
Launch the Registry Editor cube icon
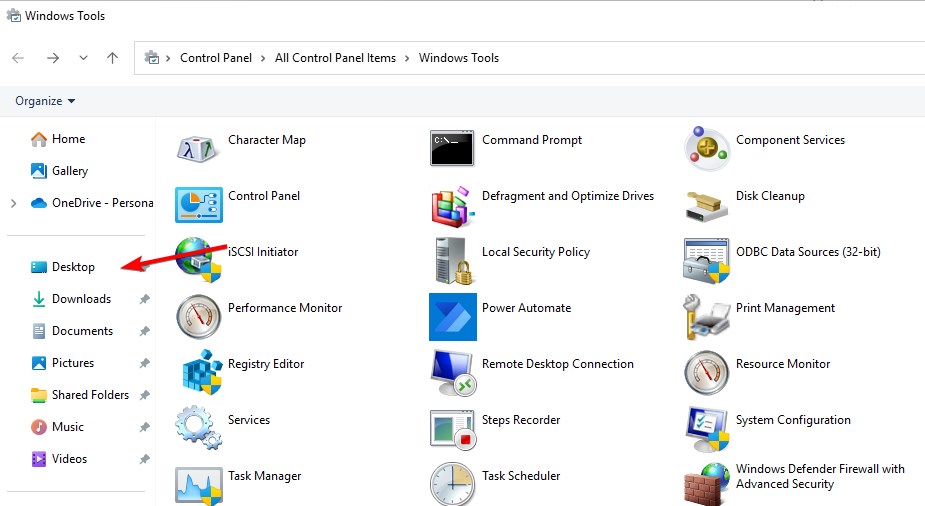201,372
